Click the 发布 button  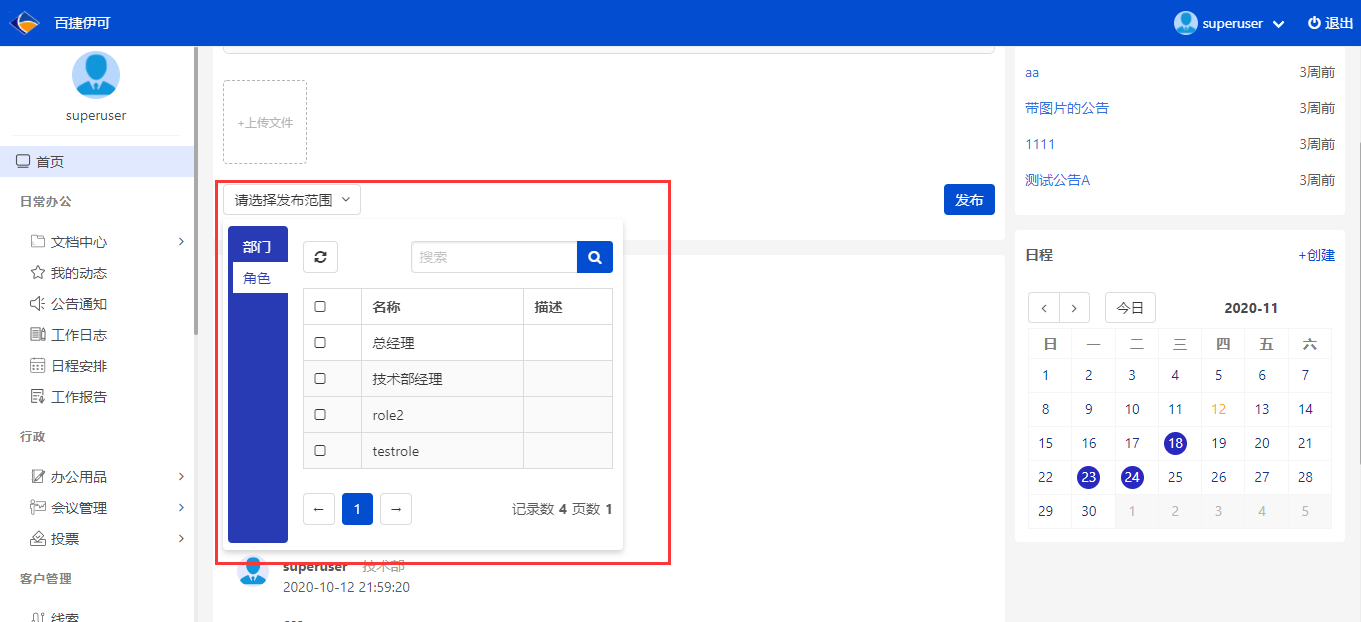click(969, 200)
